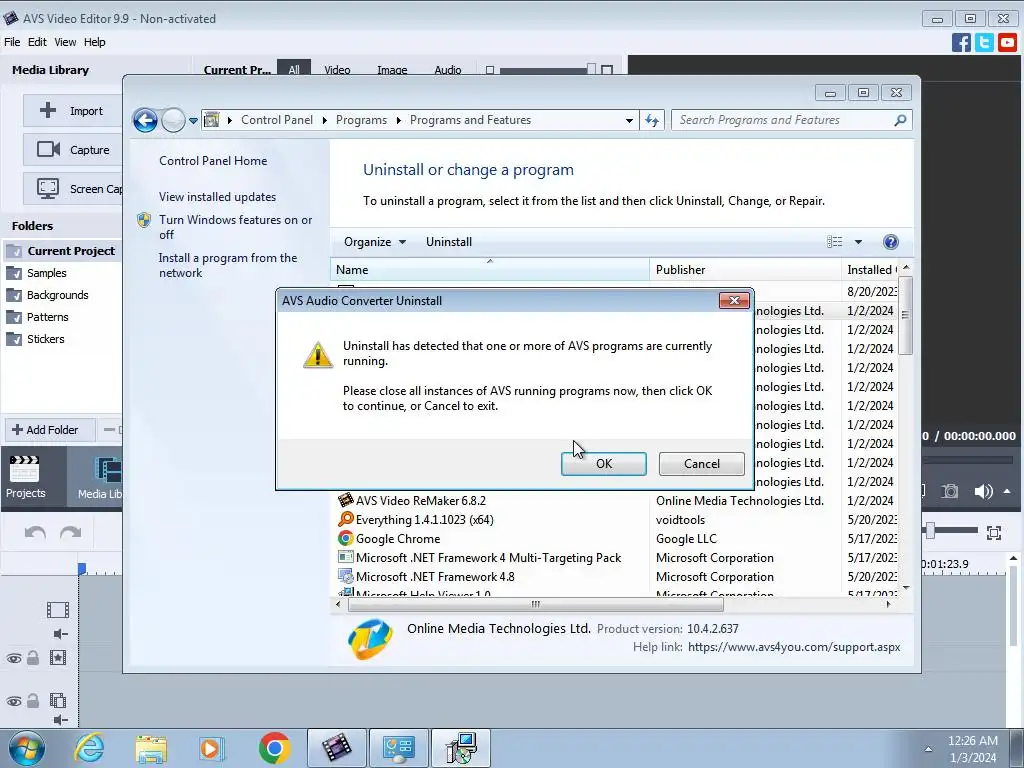
Task: Click the fit-to-screen zoom icon
Action: point(994,533)
